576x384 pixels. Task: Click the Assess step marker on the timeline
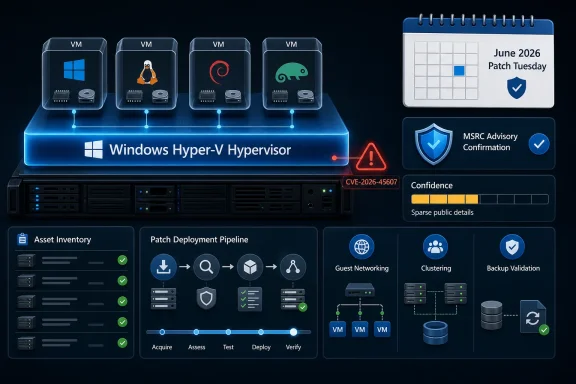tap(196, 332)
